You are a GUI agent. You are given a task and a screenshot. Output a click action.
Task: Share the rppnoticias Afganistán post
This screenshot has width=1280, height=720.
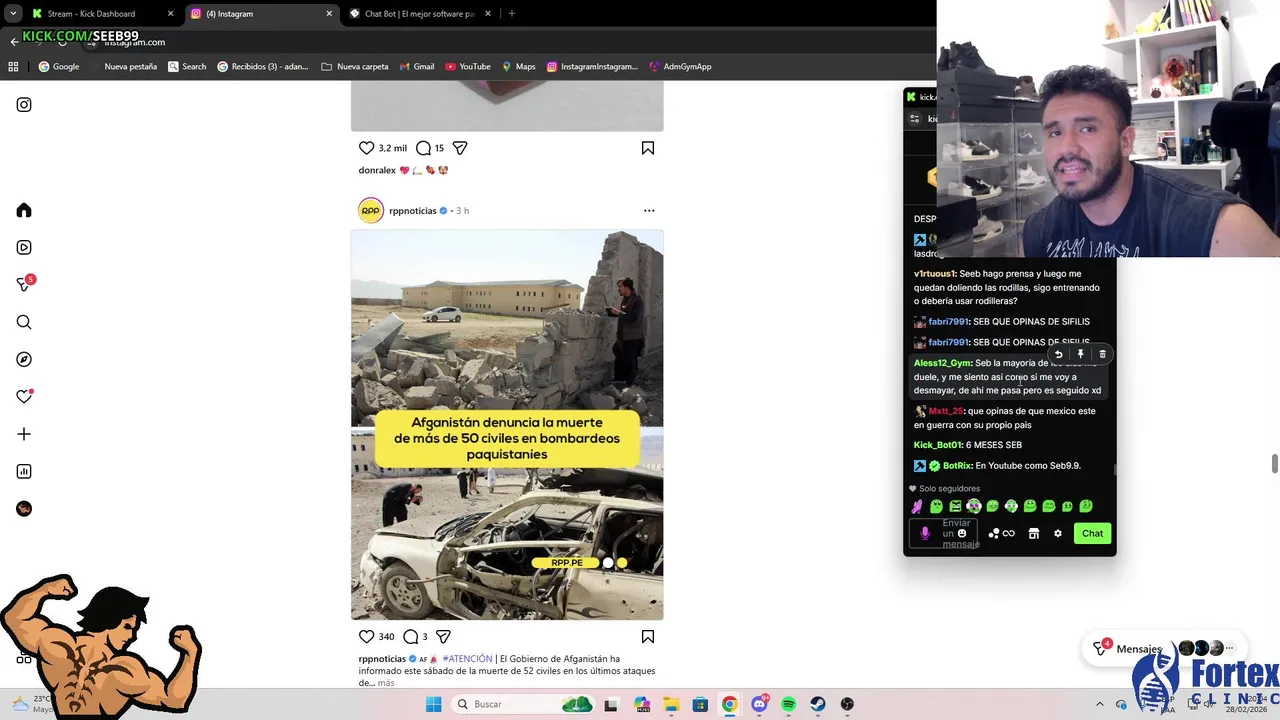443,637
